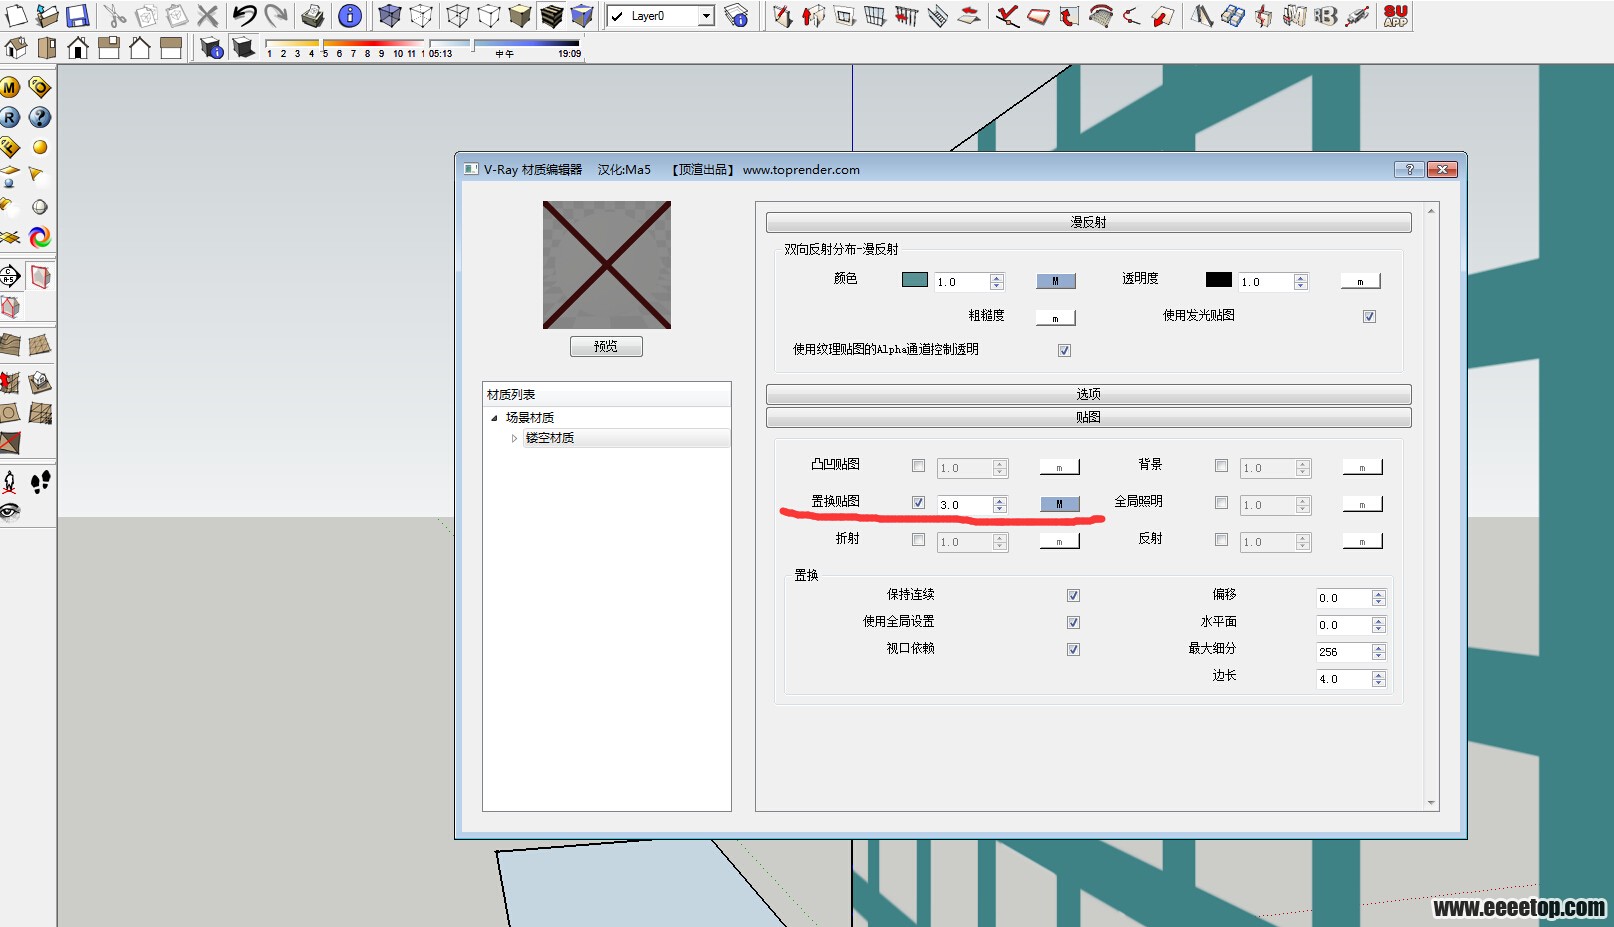The height and width of the screenshot is (927, 1614).
Task: Uncheck 使用发光贴图 checkbox
Action: [1369, 316]
